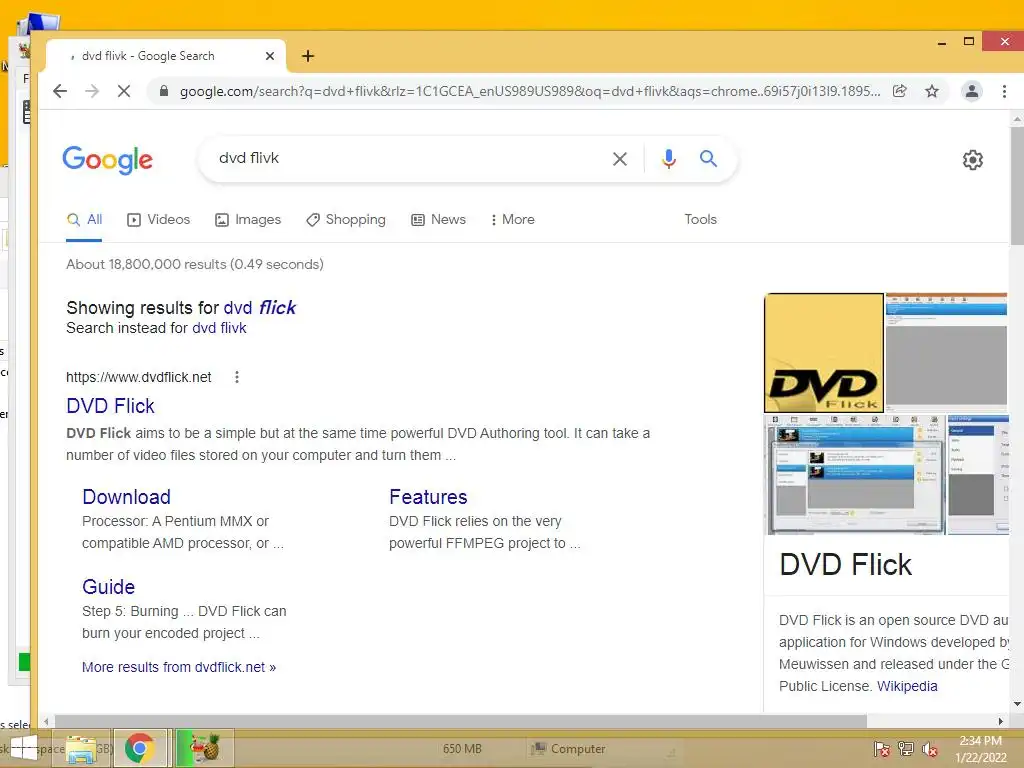
Task: Open the Action Center flag tray icon
Action: click(882, 749)
